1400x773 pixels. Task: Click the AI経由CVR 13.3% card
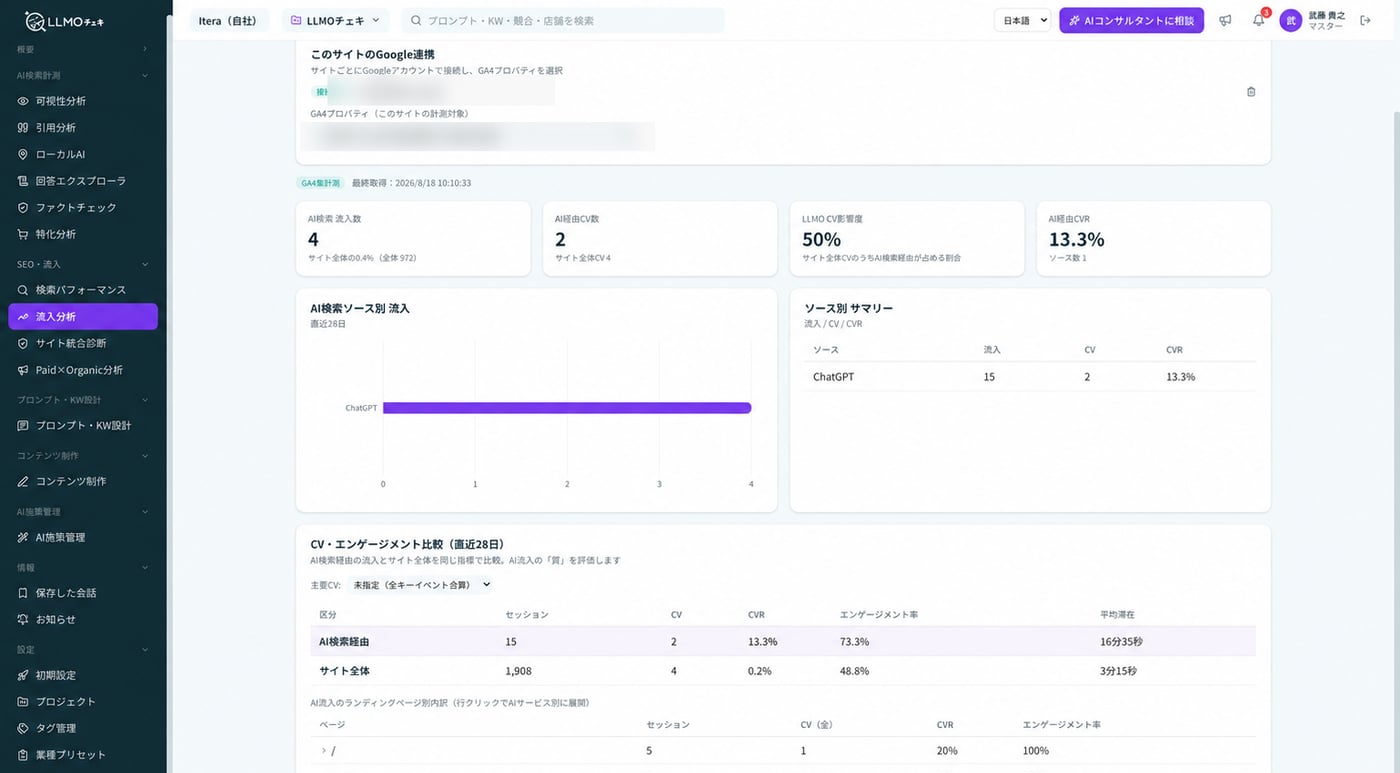1154,239
